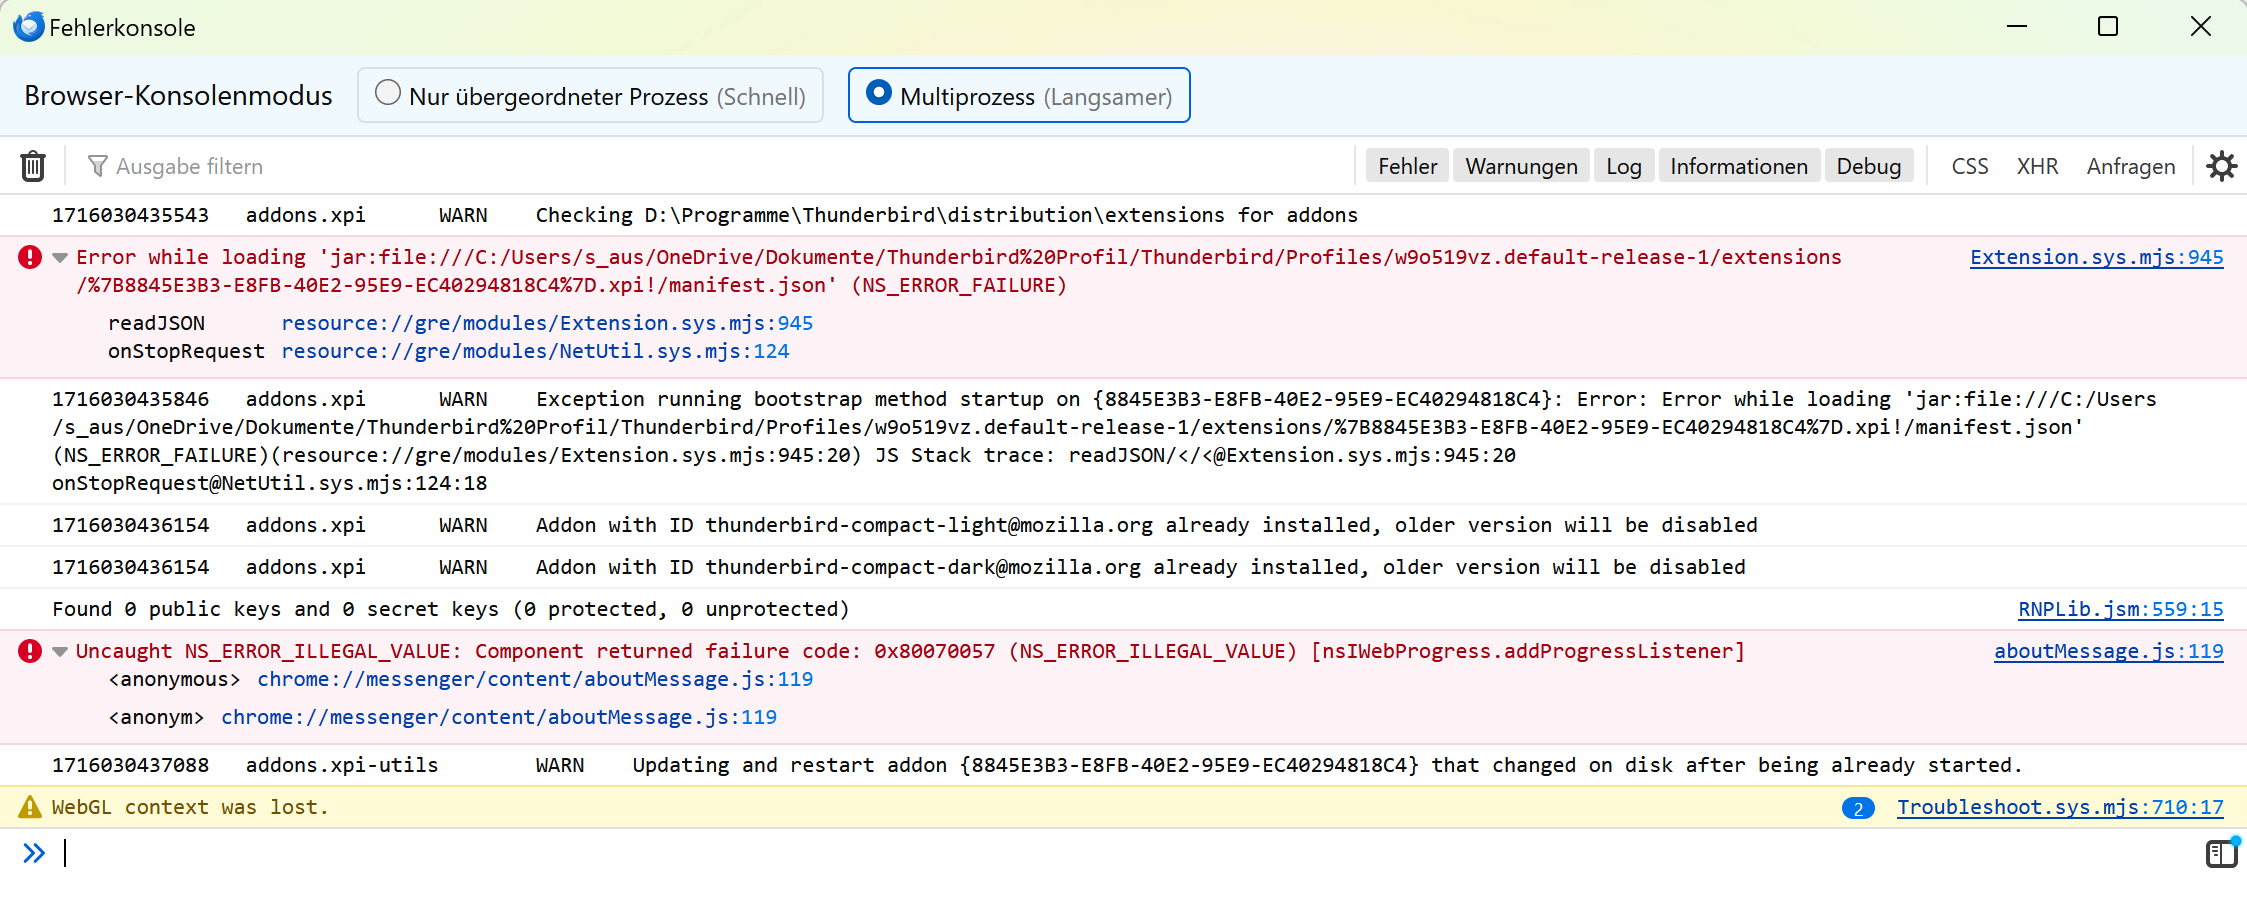Toggle the Debug filter button
2247x918 pixels.
tap(1868, 166)
